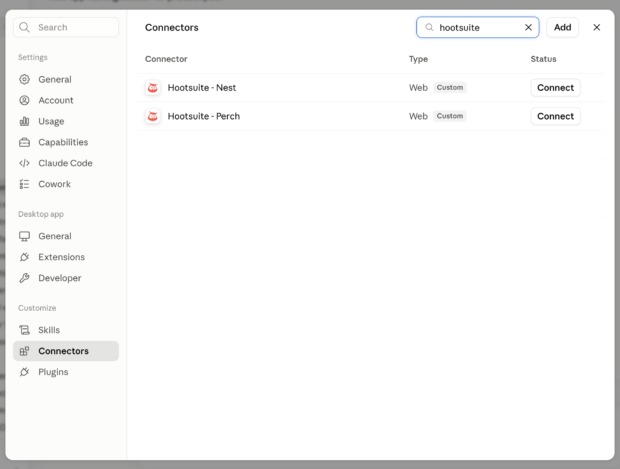
Task: Click the Account person icon
Action: [25, 100]
